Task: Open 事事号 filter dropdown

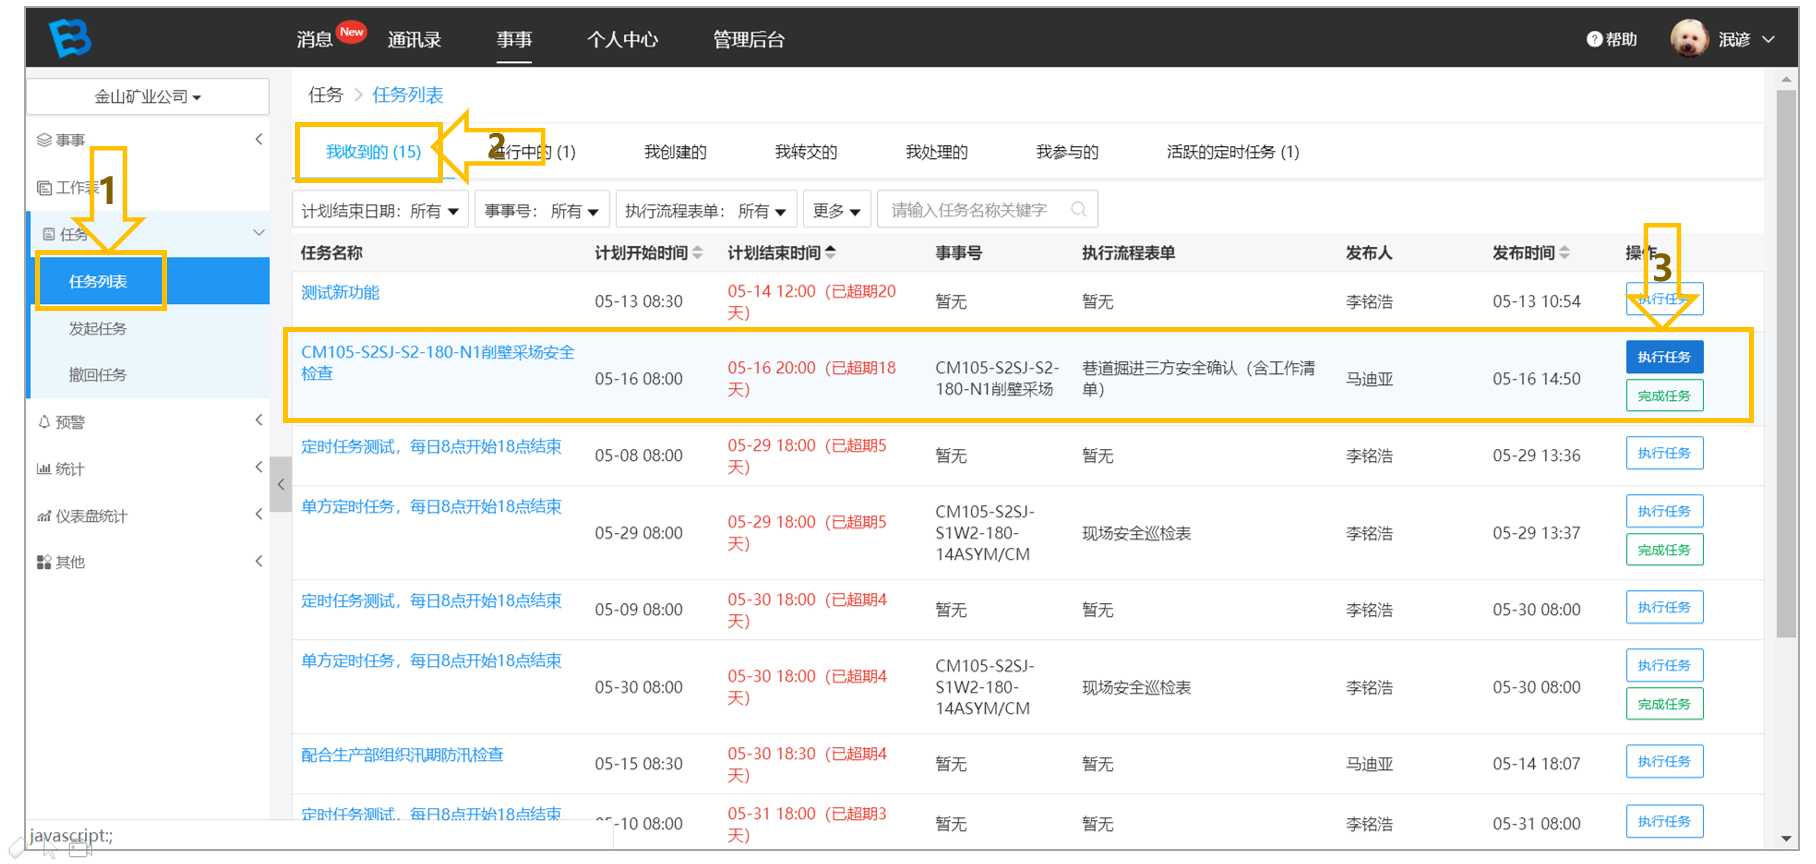Action: pos(542,210)
